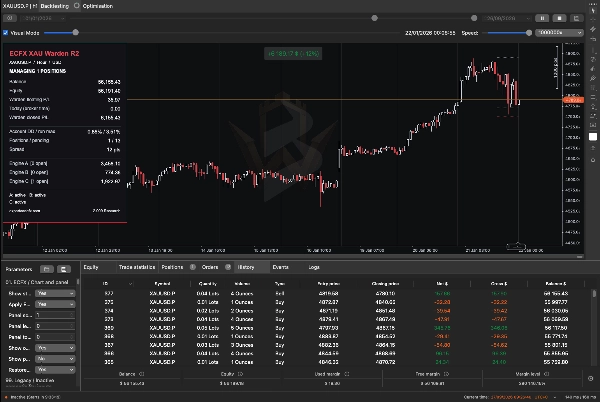Image resolution: width=600 pixels, height=402 pixels.
Task: Click the Balance $ column header
Action: pos(556,284)
